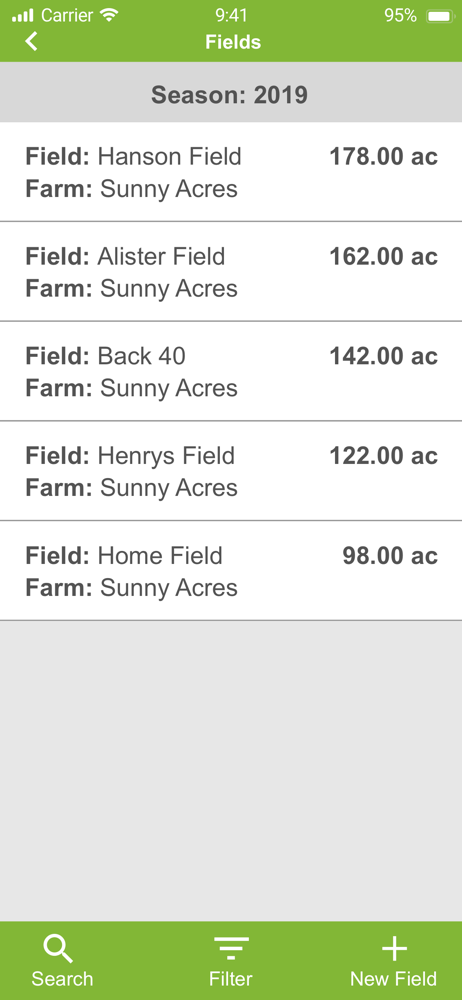Screen dimensions: 462x1000
Task: Open the Home Field row
Action: coord(231,570)
